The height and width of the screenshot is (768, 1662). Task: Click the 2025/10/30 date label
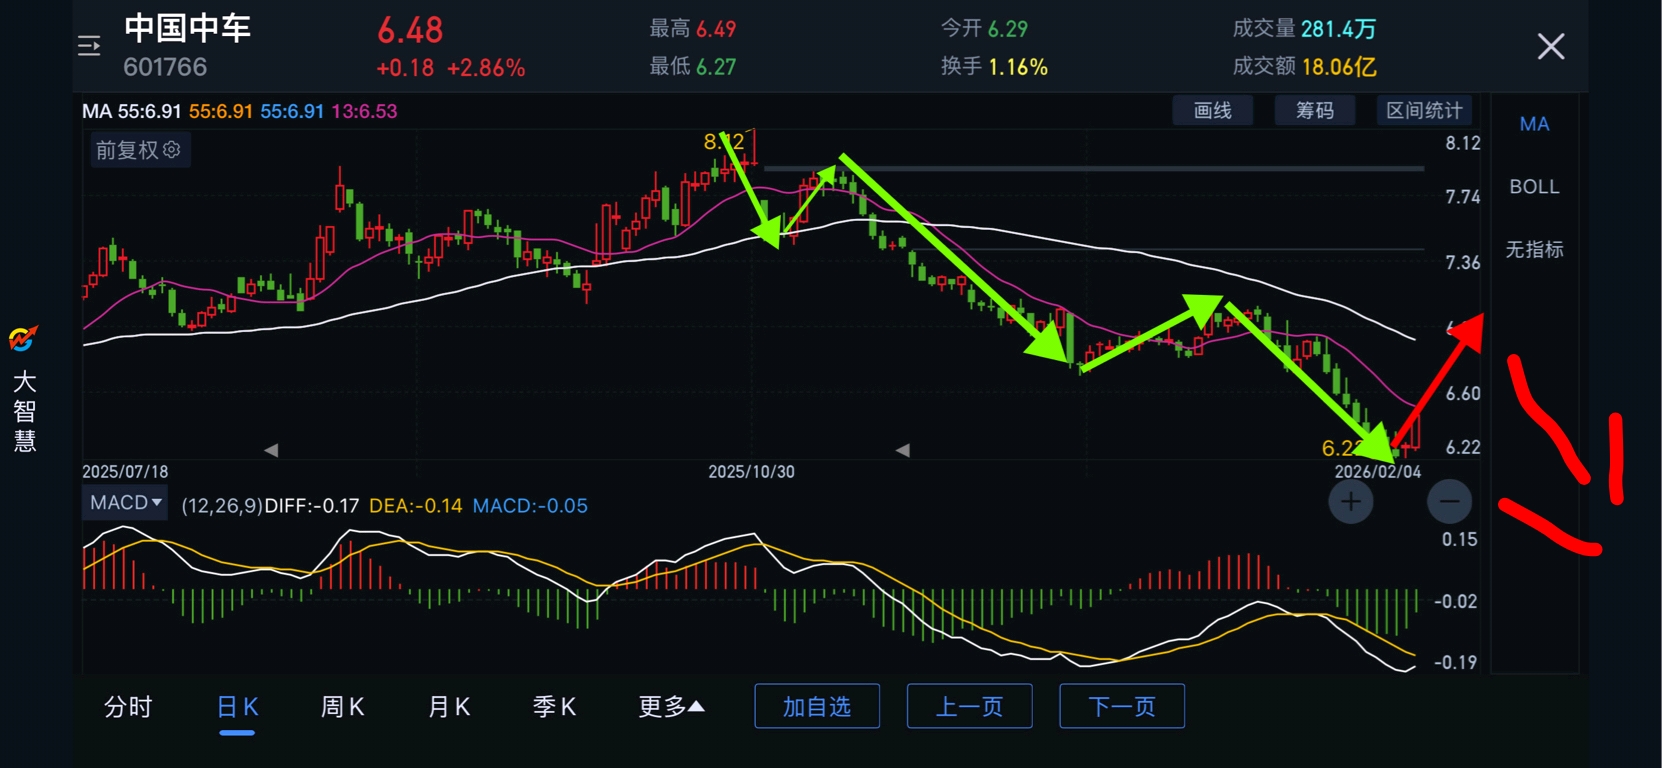tap(751, 472)
